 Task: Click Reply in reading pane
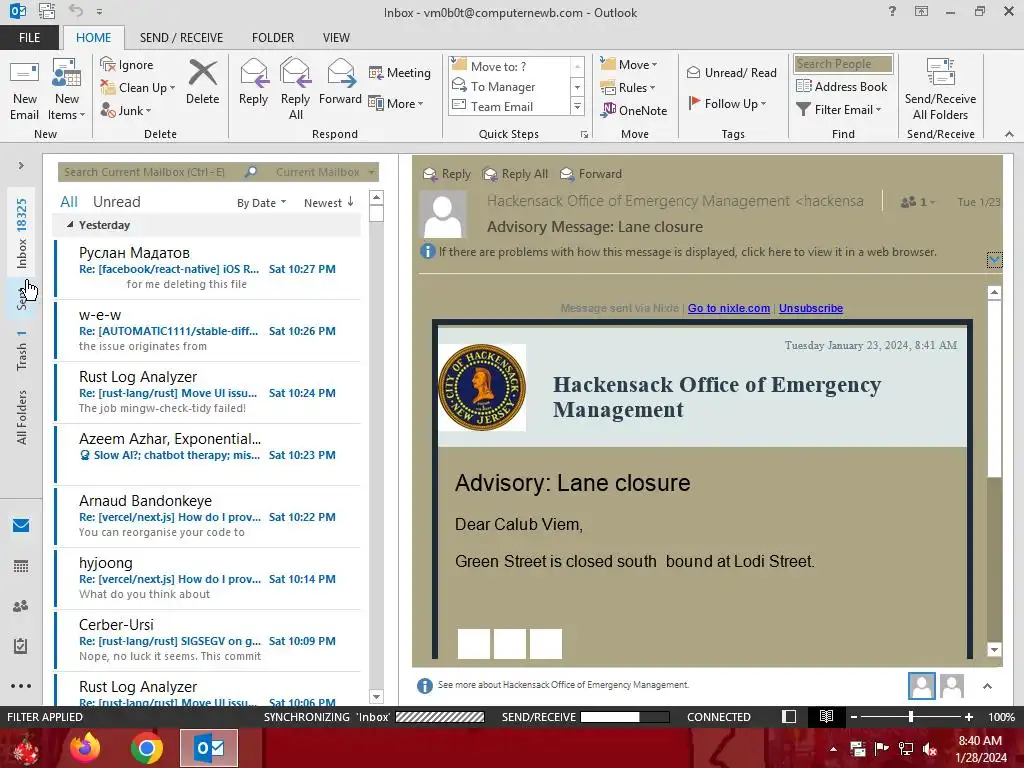coord(447,174)
